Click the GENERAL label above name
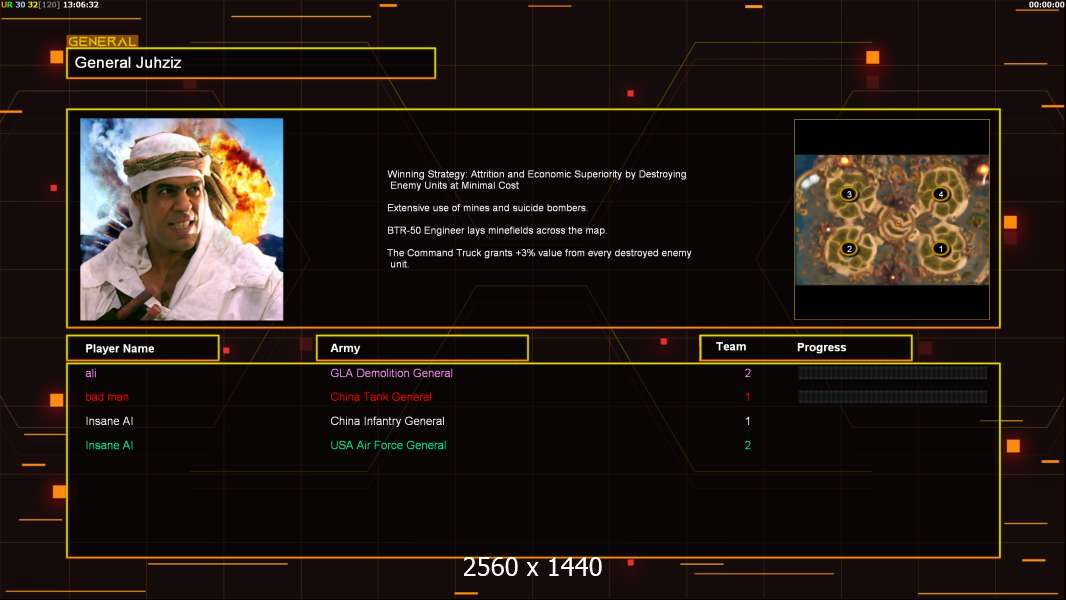Image resolution: width=1066 pixels, height=600 pixels. click(102, 41)
